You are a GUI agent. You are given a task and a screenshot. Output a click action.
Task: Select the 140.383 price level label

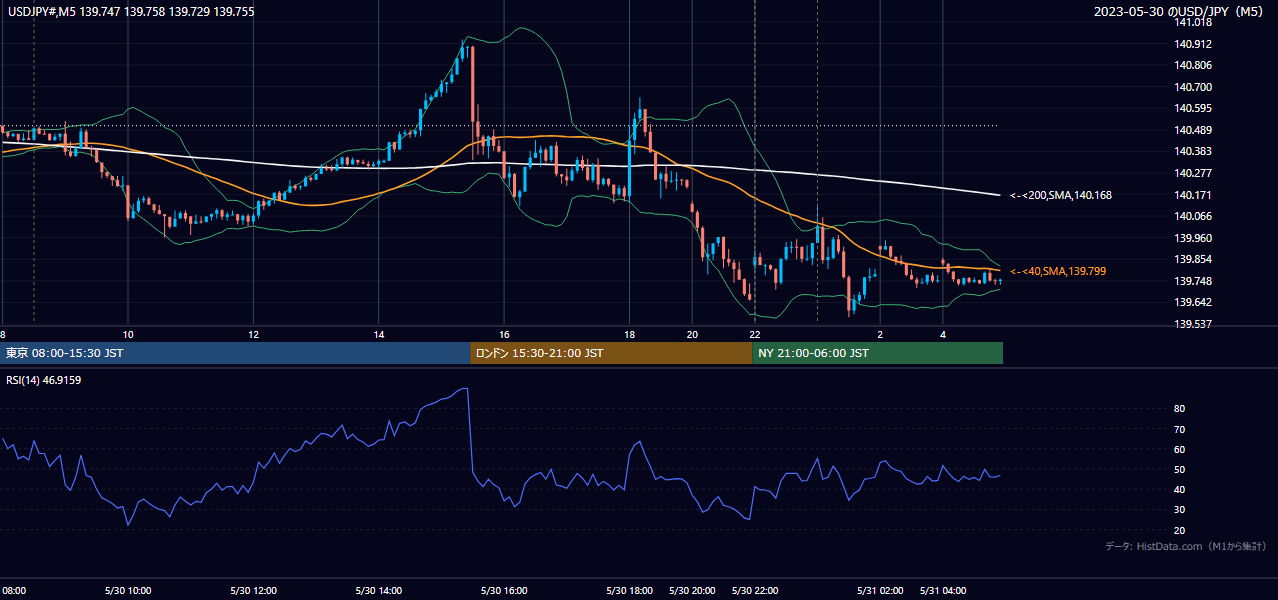click(1193, 151)
